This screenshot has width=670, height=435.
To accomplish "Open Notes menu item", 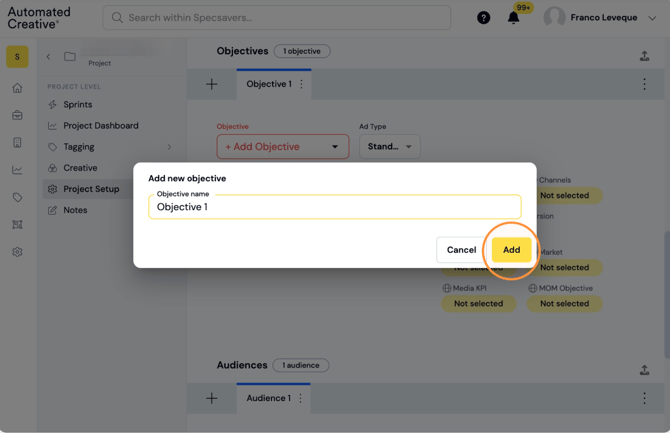I will pos(75,210).
